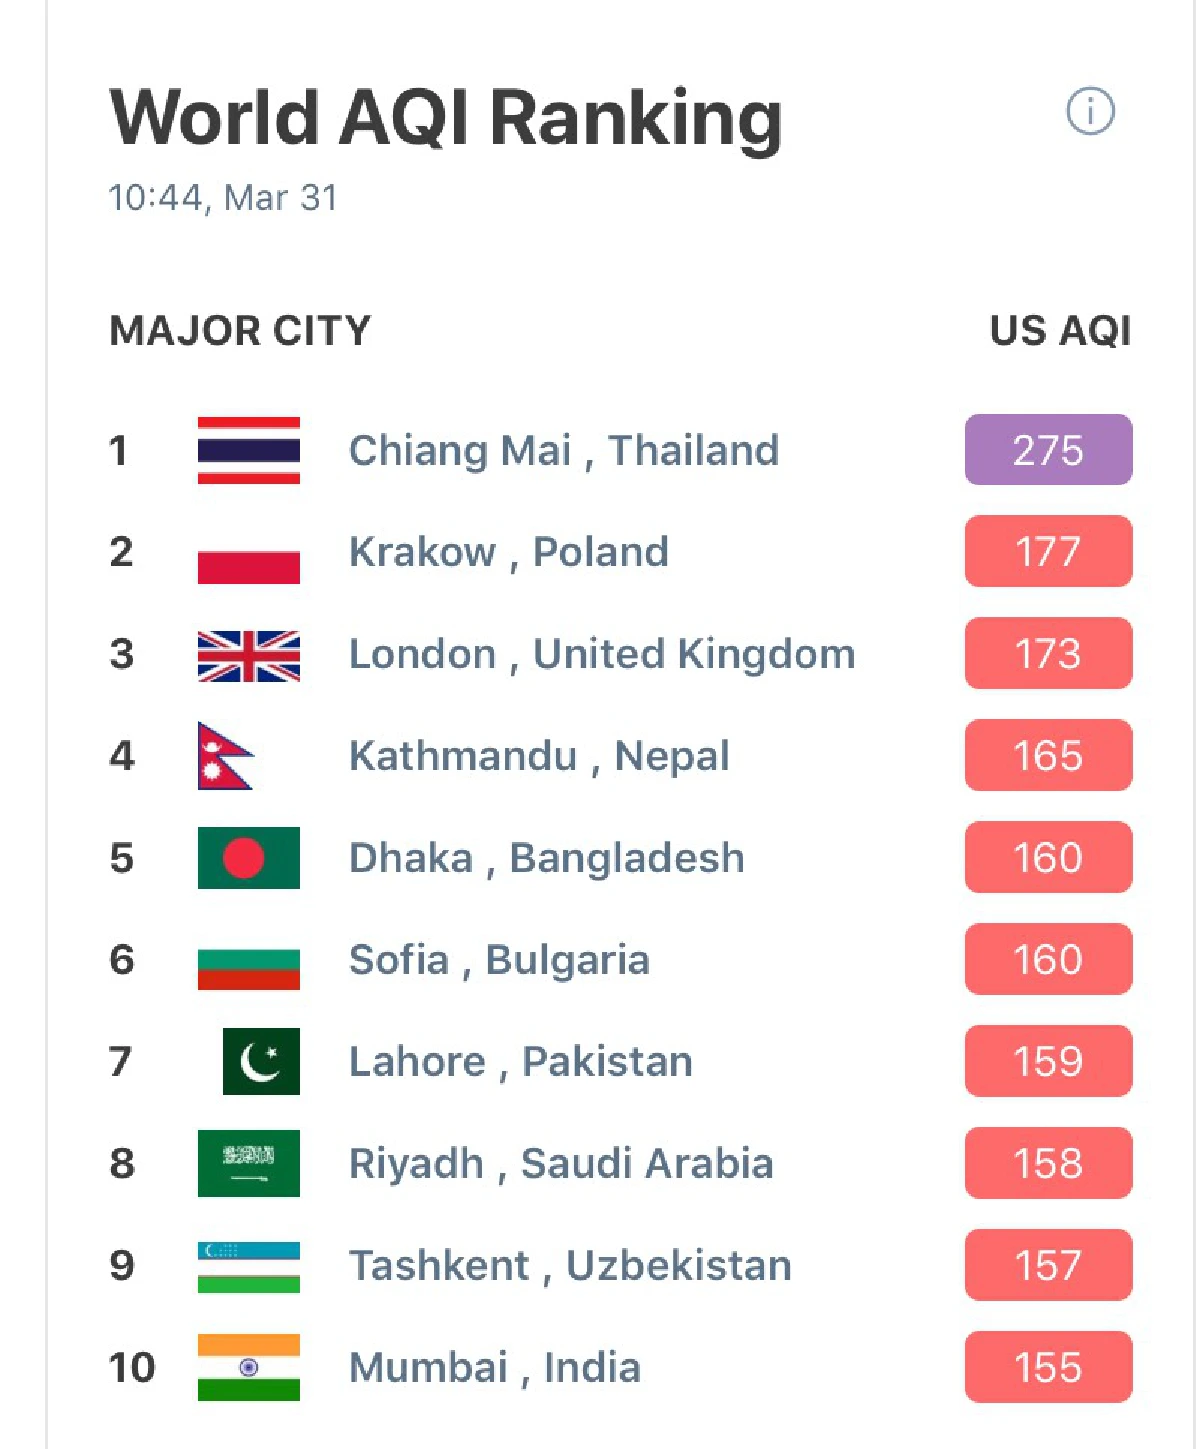
Task: Click the info icon beside the title
Action: tap(1090, 111)
